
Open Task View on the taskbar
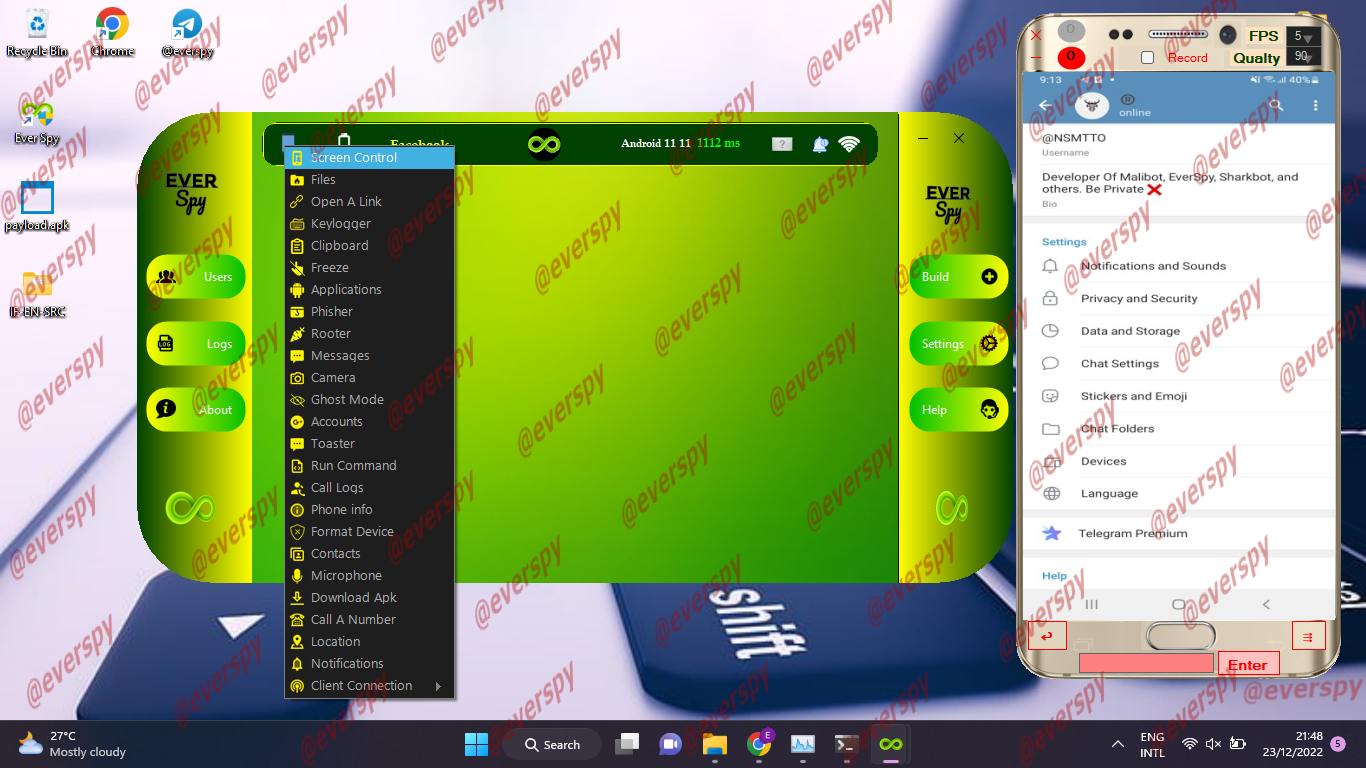(627, 744)
